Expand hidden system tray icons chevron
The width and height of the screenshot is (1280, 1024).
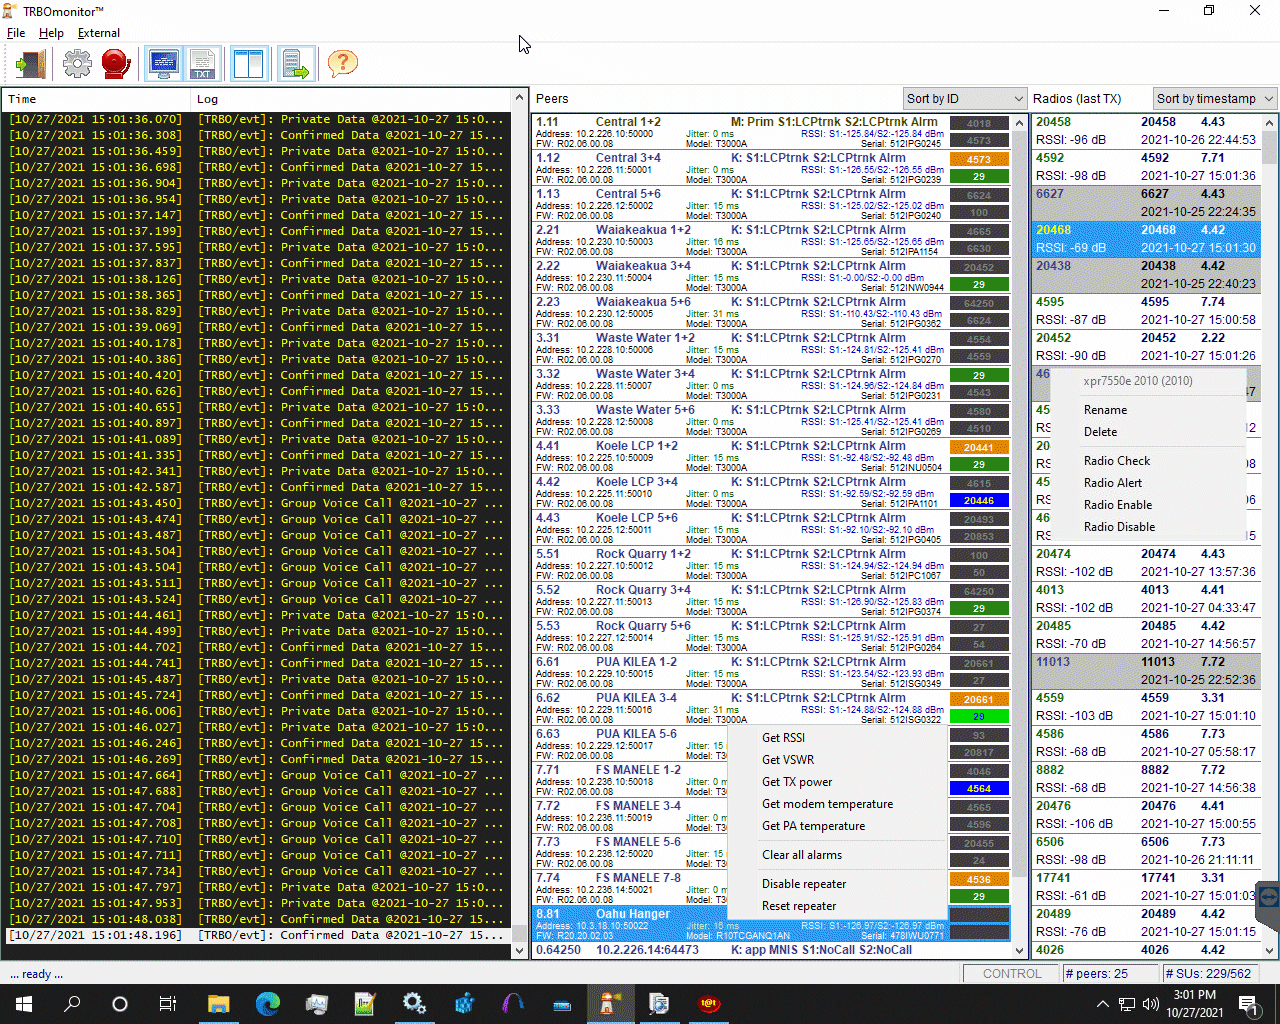point(1102,1004)
